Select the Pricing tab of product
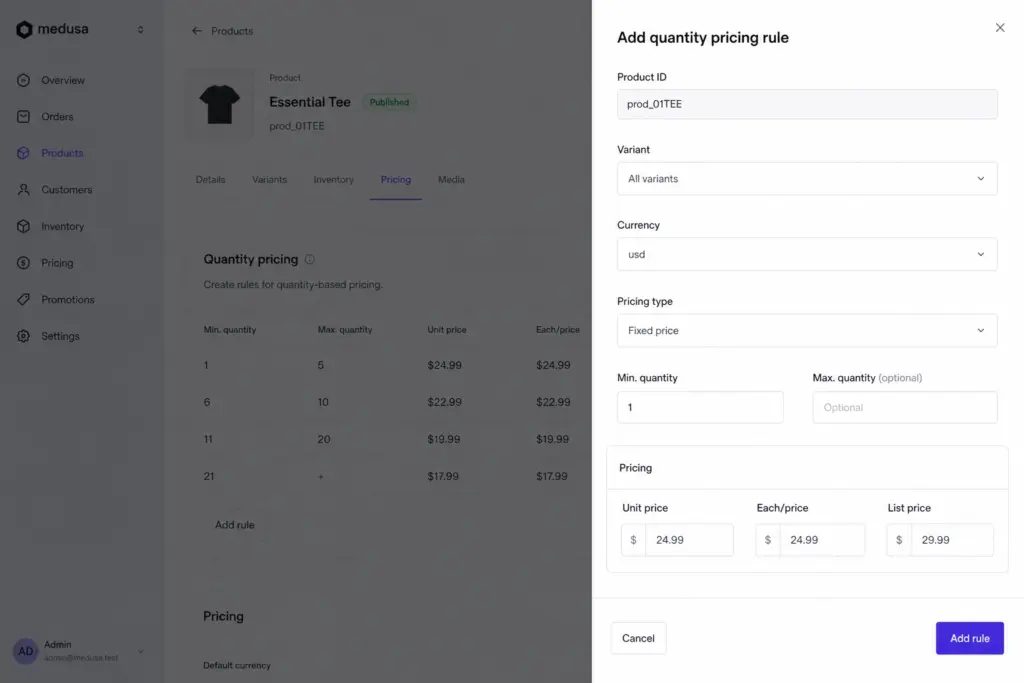This screenshot has height=683, width=1024. pos(396,180)
